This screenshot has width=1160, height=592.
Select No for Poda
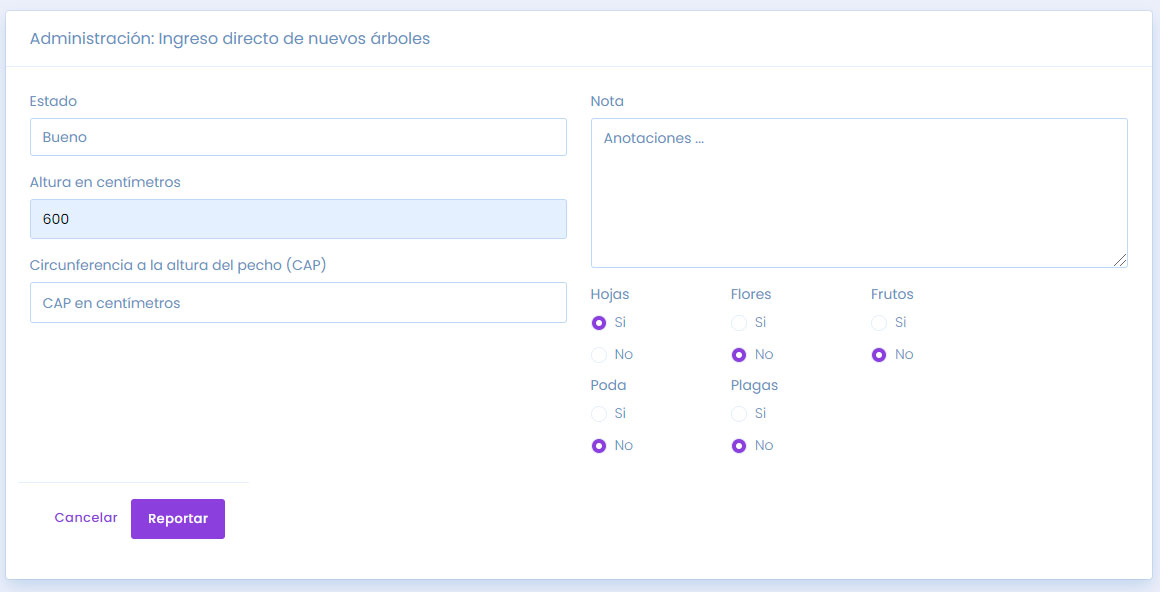(598, 446)
